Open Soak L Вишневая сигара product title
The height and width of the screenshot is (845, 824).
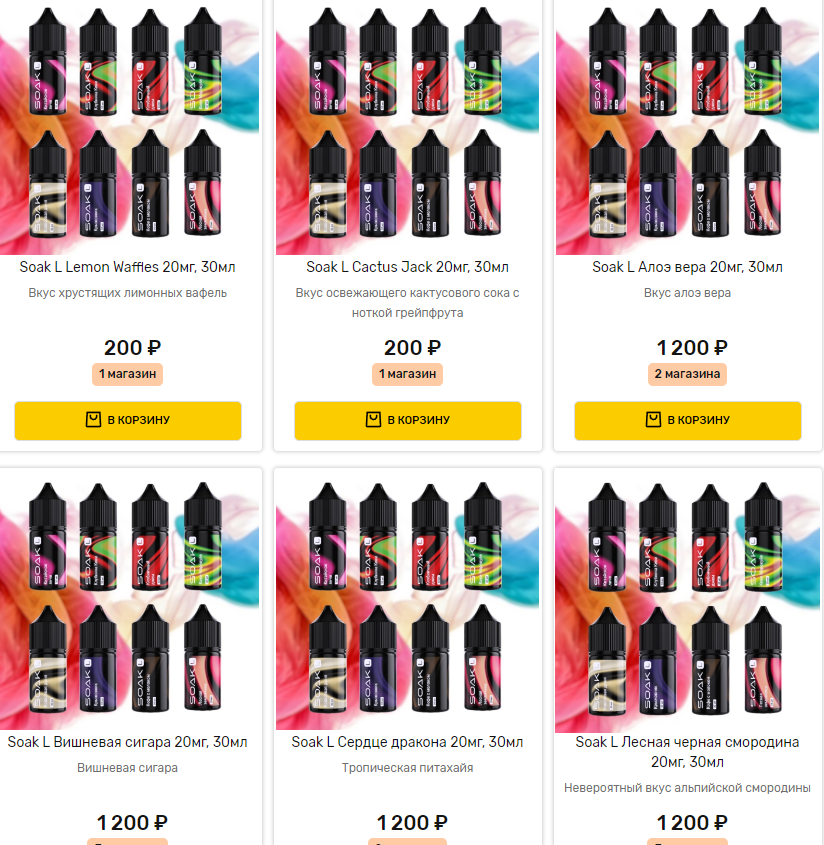click(x=128, y=742)
